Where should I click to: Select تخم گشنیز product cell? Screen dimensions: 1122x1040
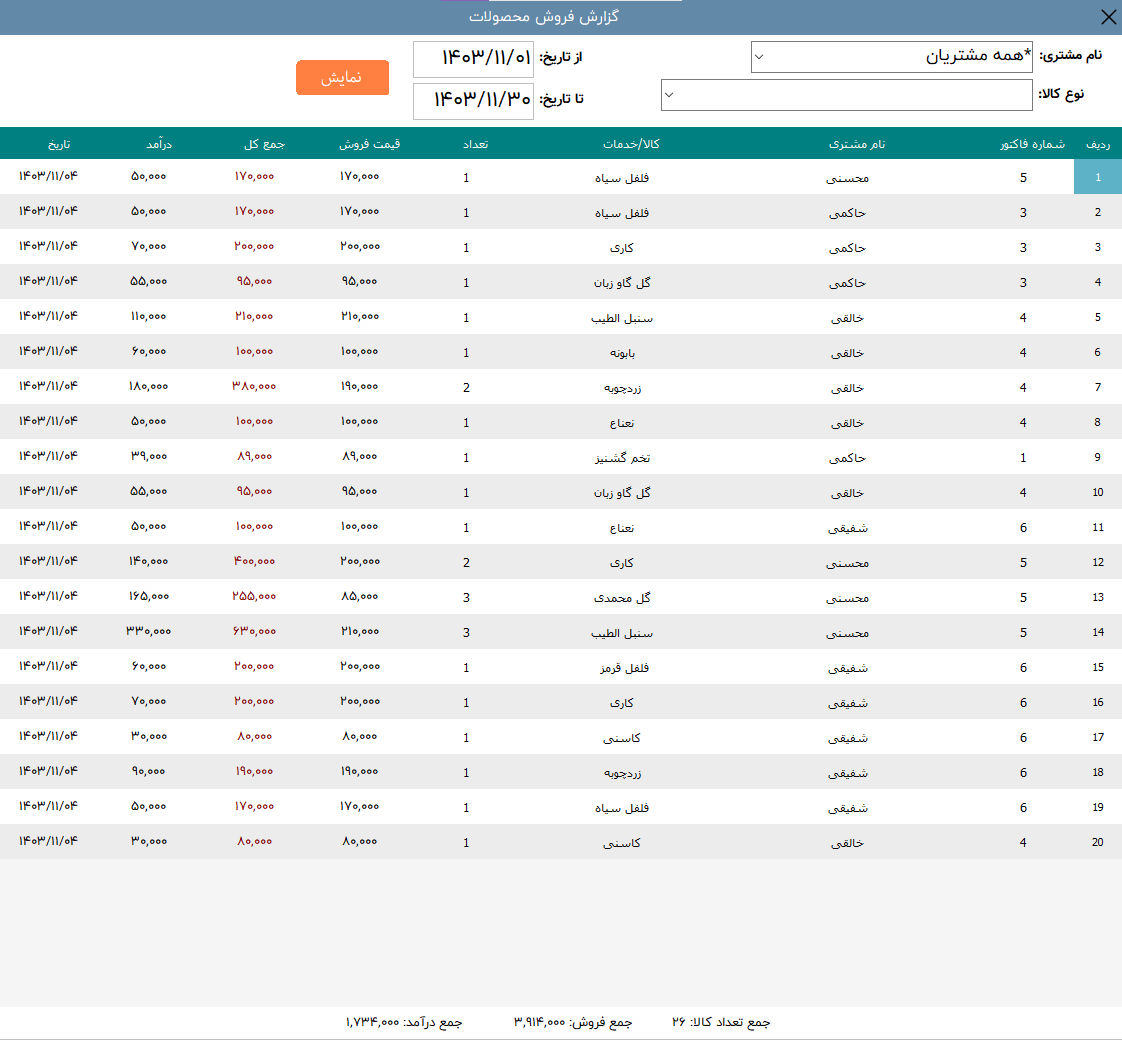coord(622,458)
